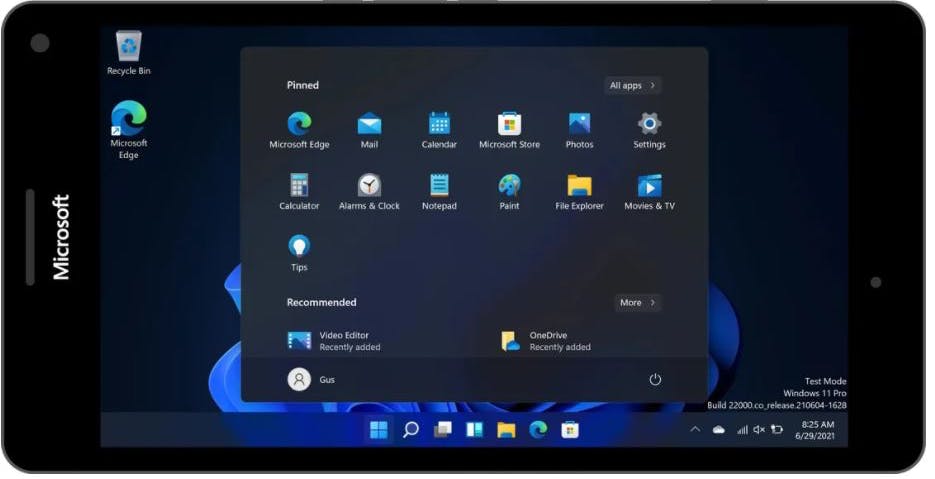Open Search from the taskbar
The height and width of the screenshot is (479, 935).
point(410,429)
